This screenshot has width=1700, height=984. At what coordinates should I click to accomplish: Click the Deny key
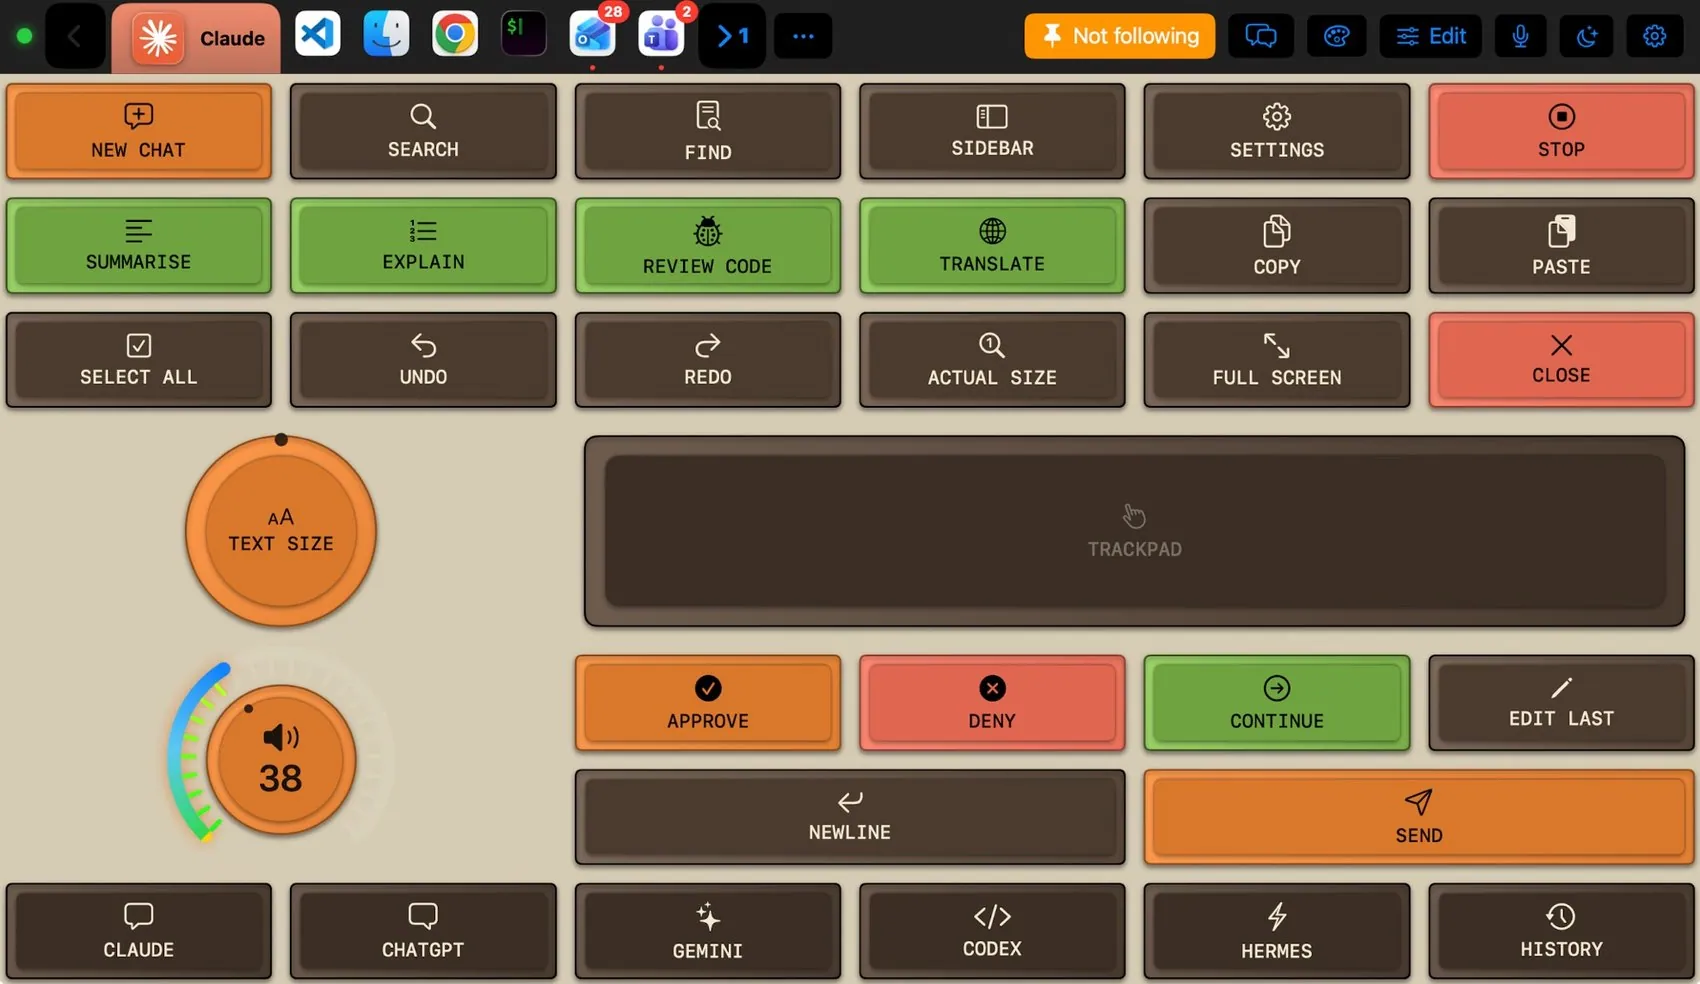[x=992, y=703]
